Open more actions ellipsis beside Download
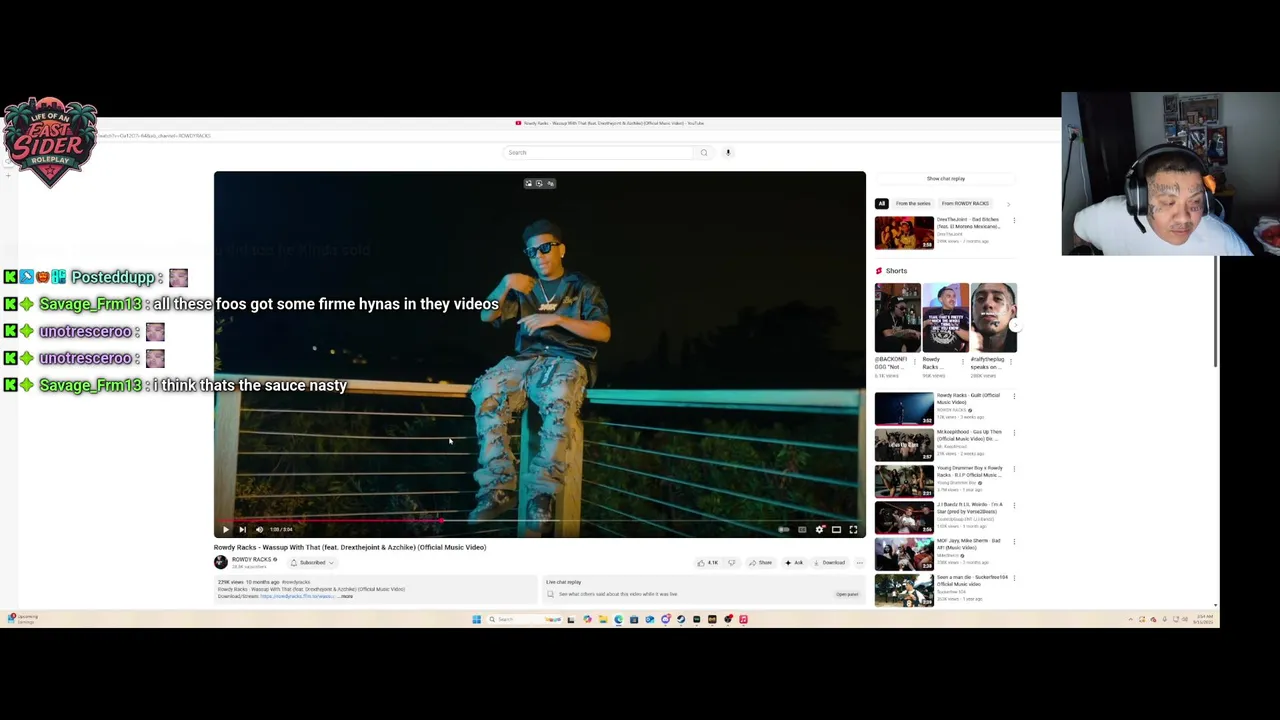This screenshot has width=1280, height=720. pos(859,562)
